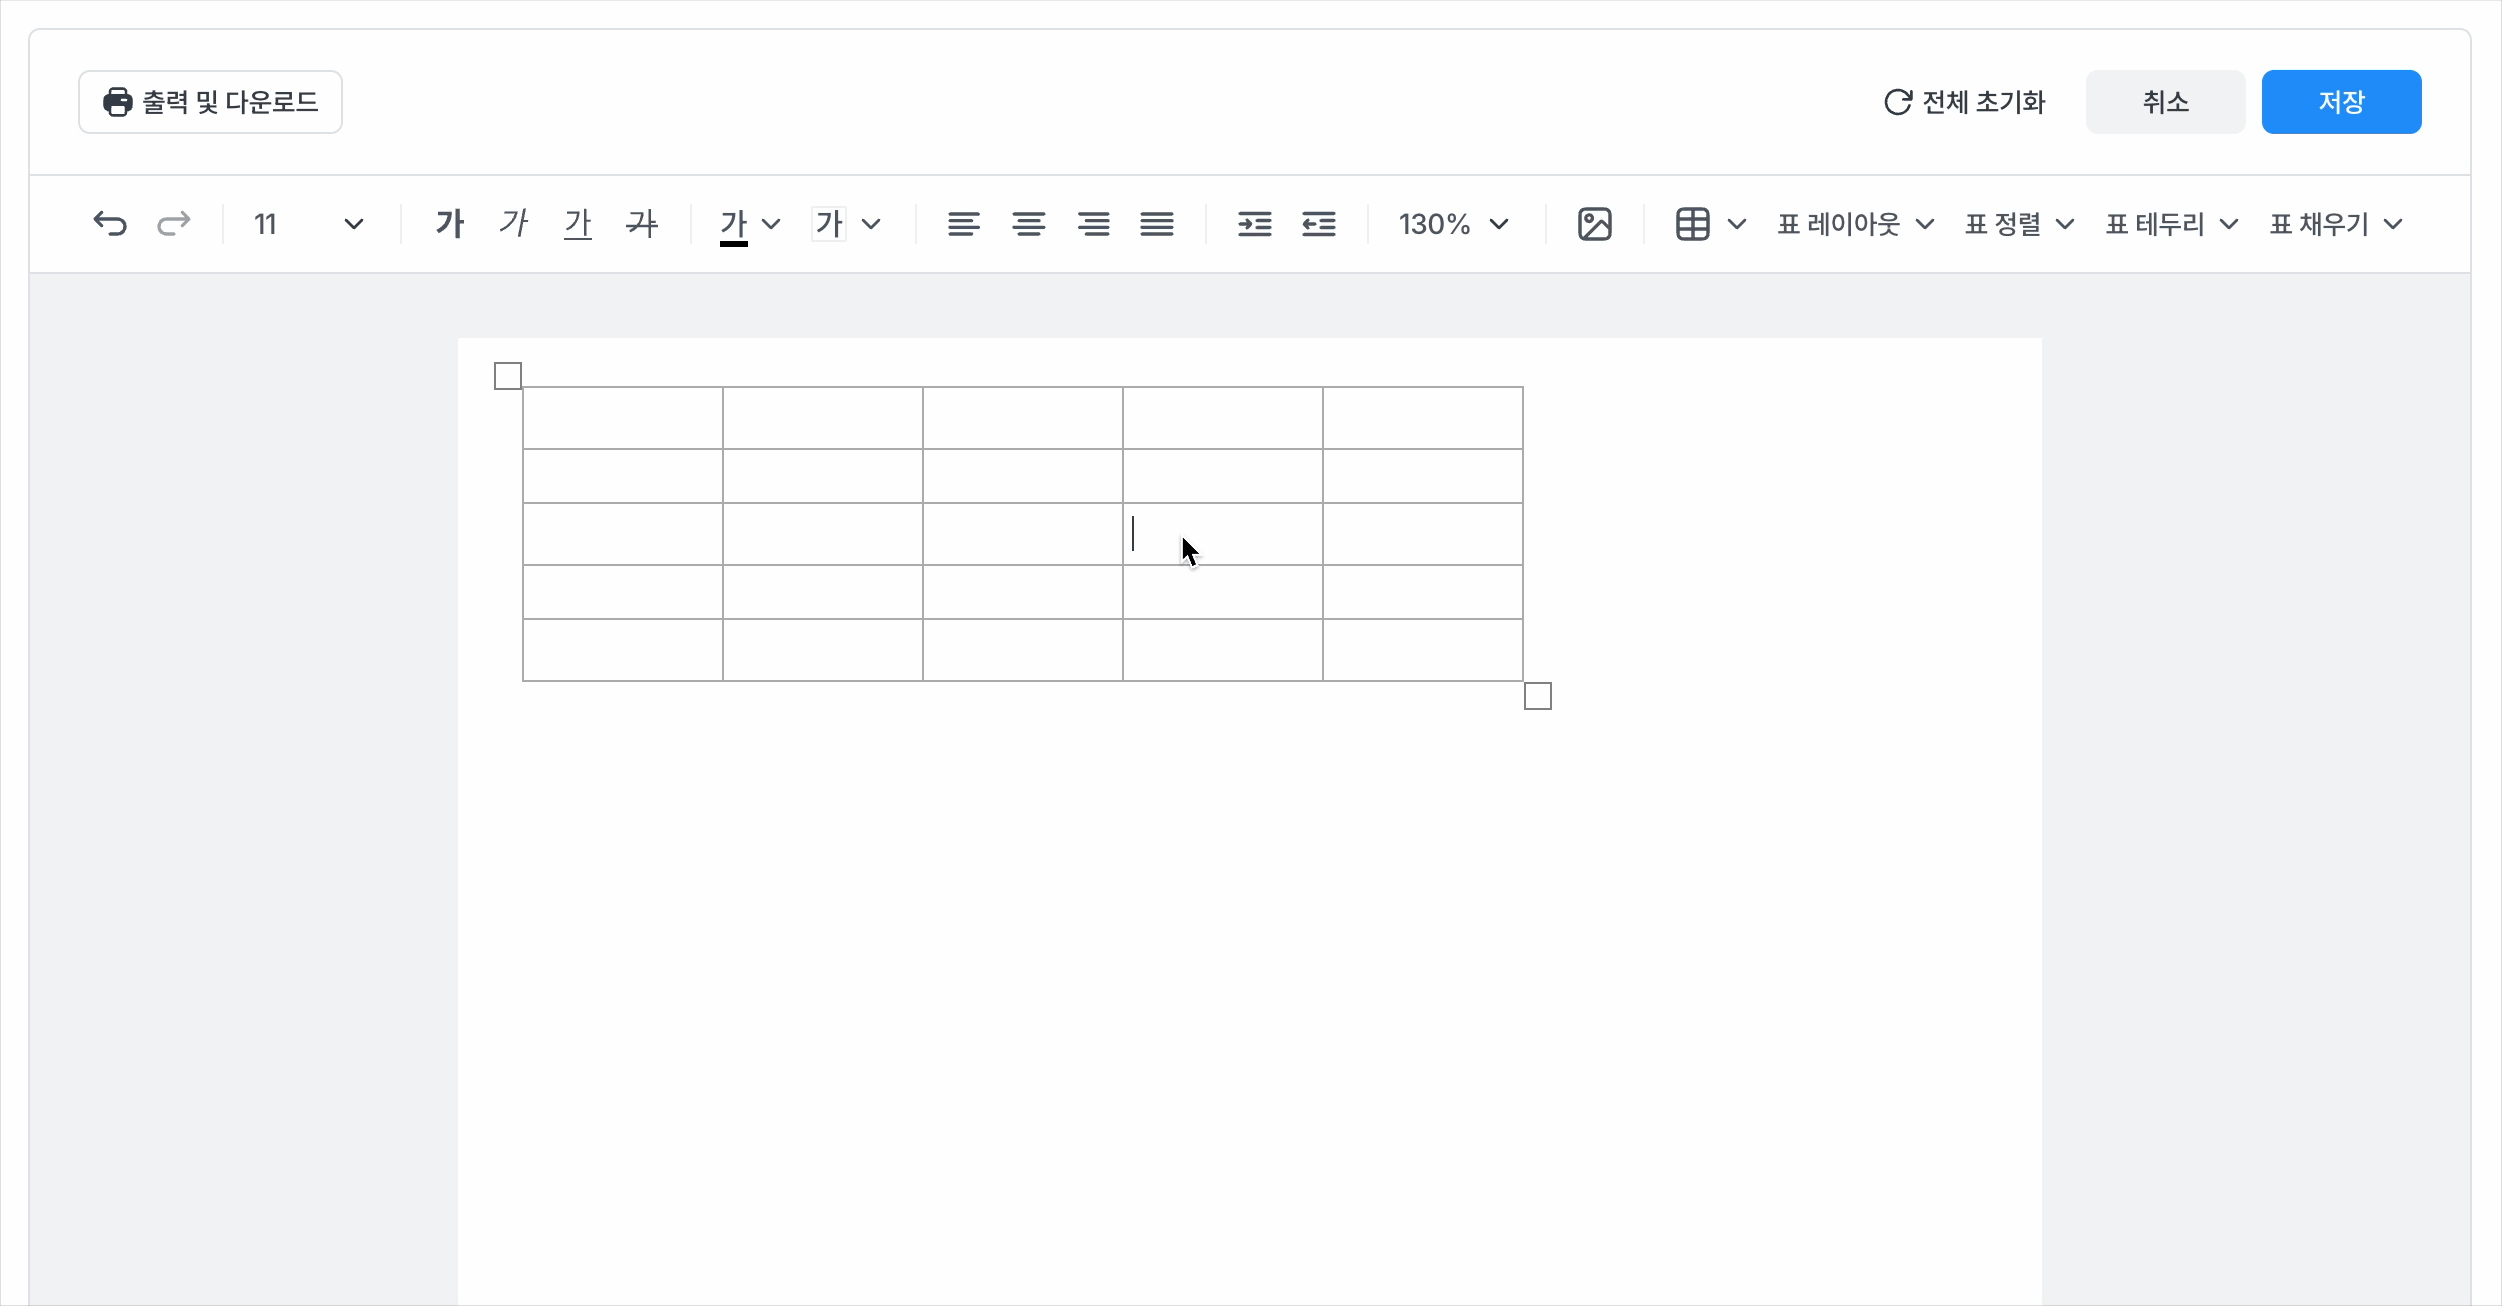Click the redo arrow icon
Screen dimensions: 2502x1306
[174, 223]
